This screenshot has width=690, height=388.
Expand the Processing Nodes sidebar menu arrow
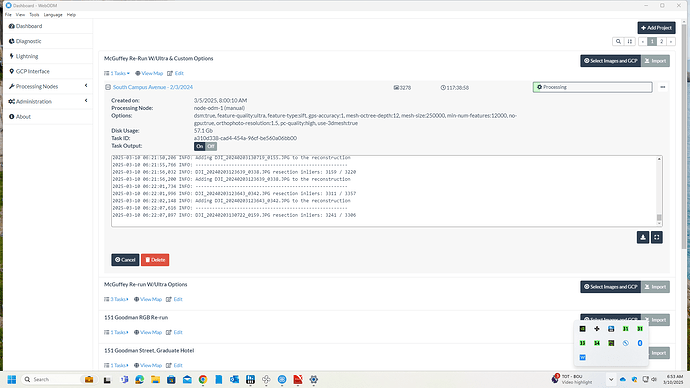tap(86, 86)
